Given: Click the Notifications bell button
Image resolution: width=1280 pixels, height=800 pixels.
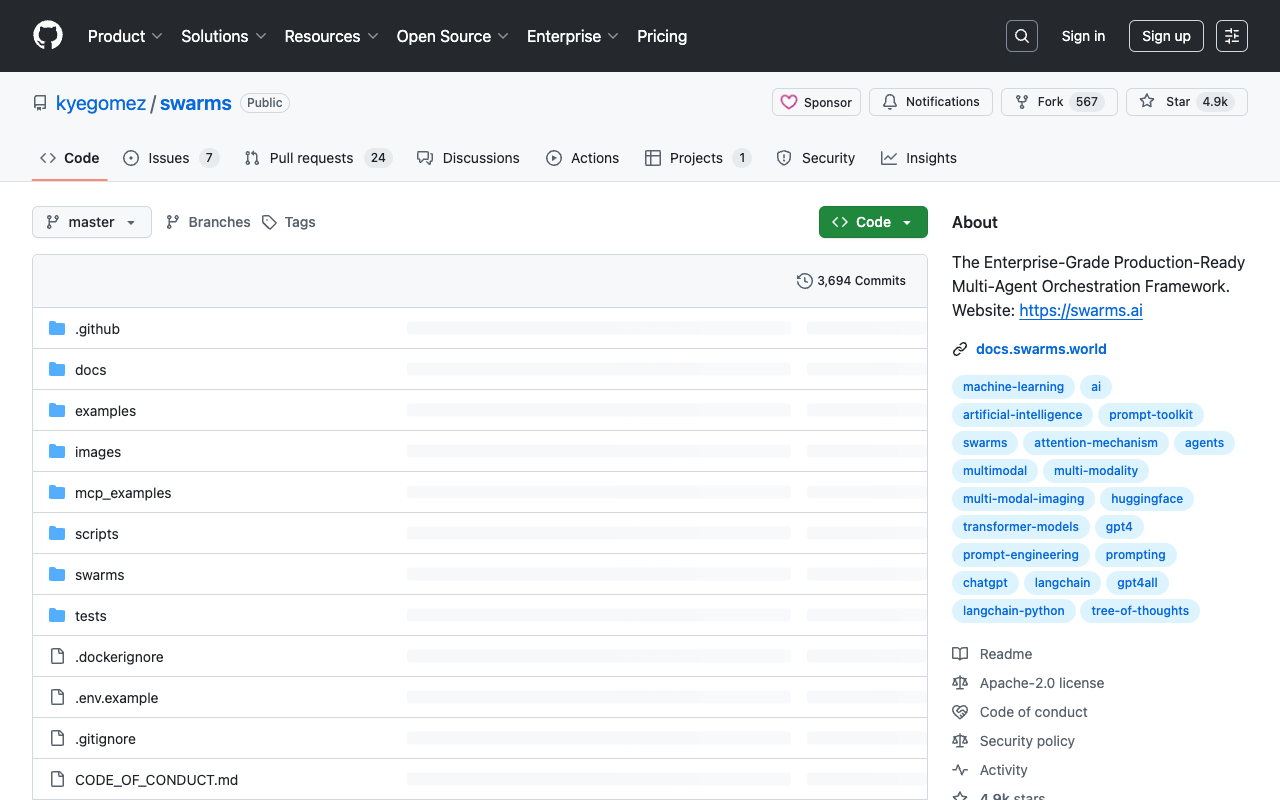Looking at the screenshot, I should pyautogui.click(x=931, y=102).
